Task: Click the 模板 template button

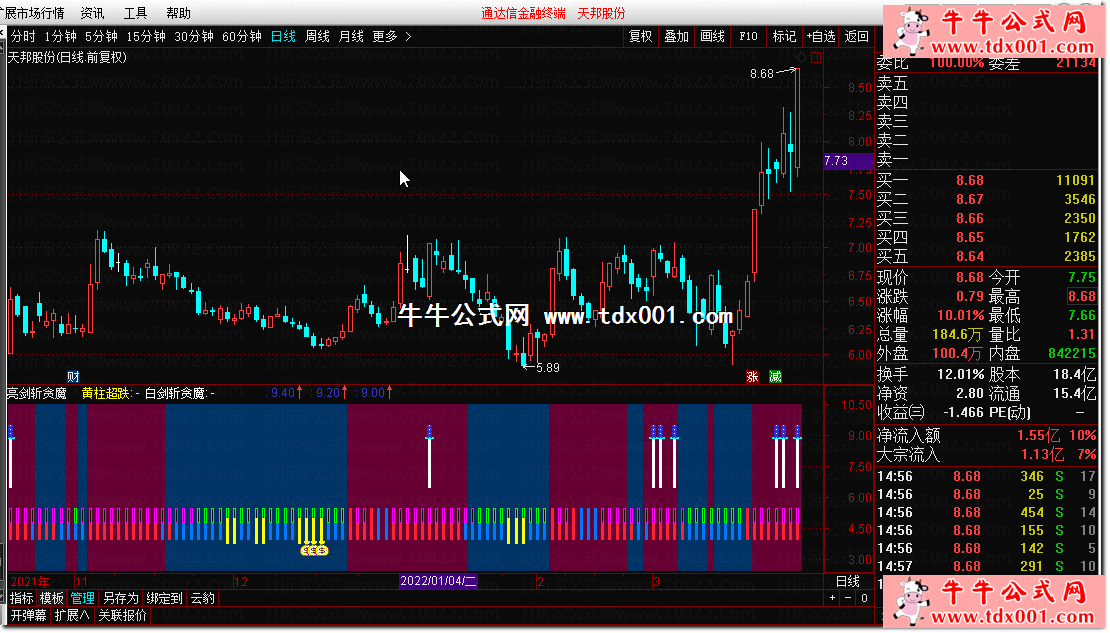Action: pos(52,598)
